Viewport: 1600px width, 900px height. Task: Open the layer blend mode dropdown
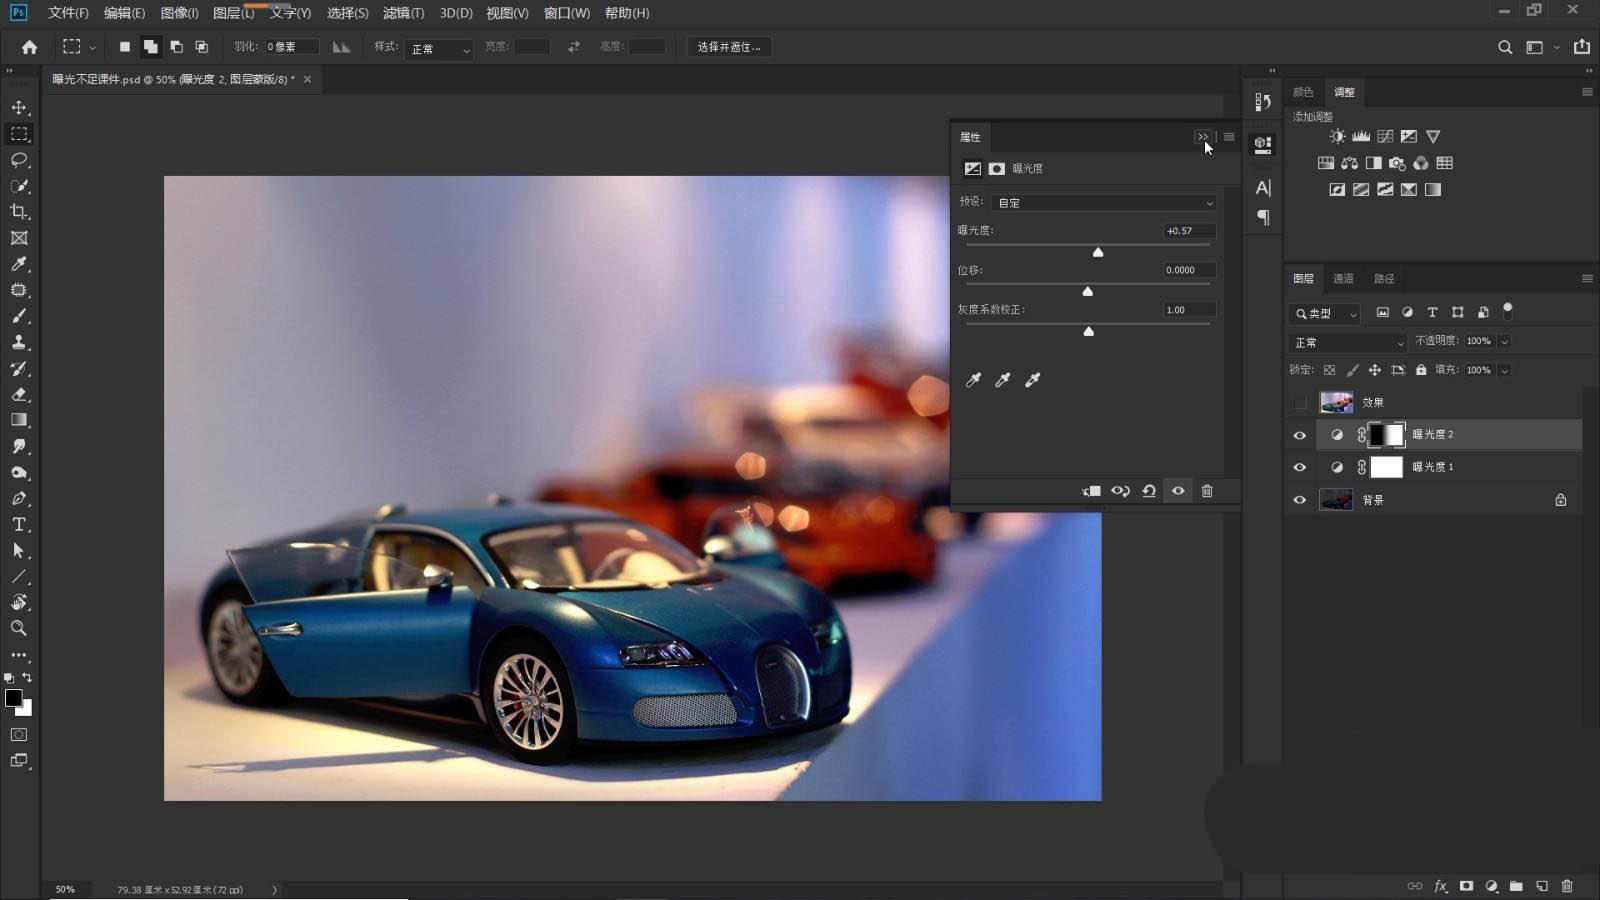pos(1348,342)
